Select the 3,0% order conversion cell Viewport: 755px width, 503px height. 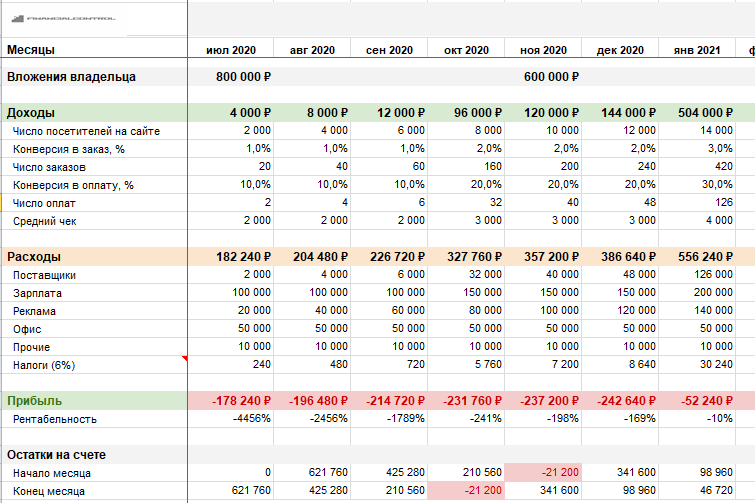(697, 149)
